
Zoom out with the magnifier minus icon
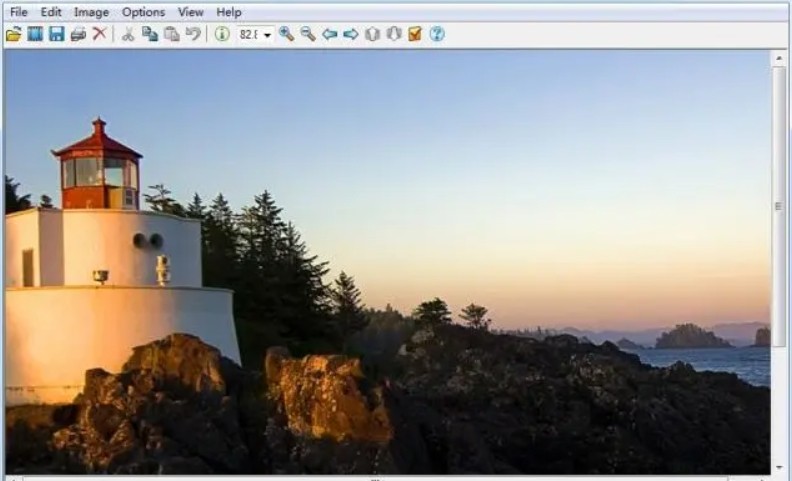coord(308,34)
